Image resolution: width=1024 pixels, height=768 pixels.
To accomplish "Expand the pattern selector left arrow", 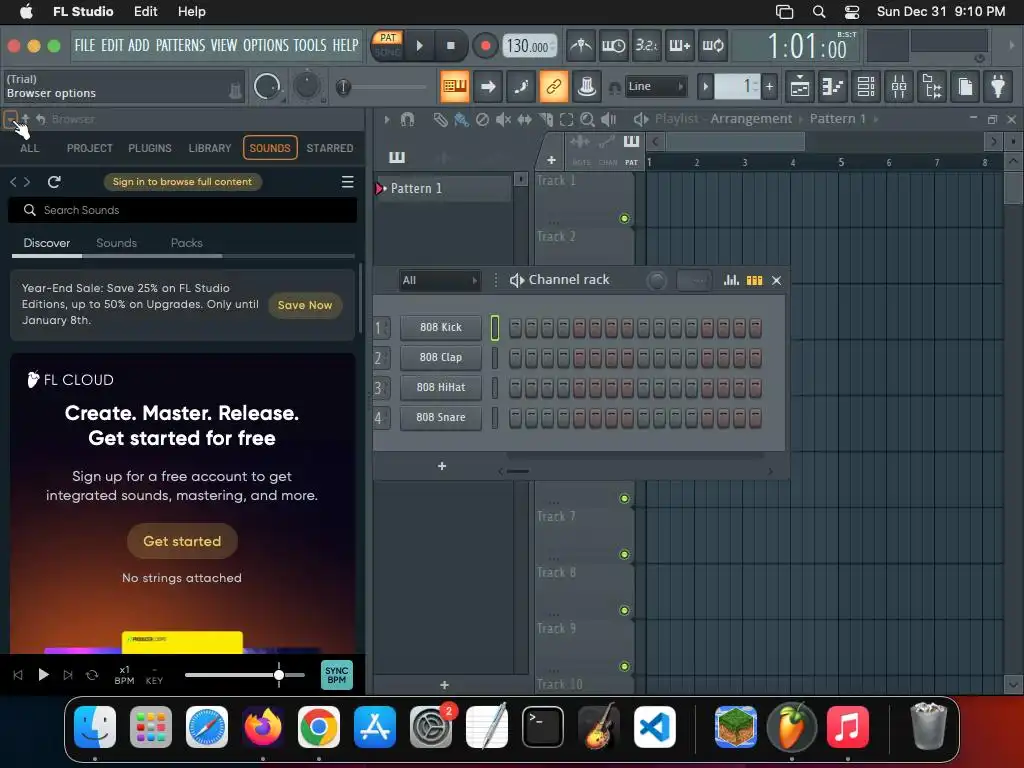I will pos(705,86).
